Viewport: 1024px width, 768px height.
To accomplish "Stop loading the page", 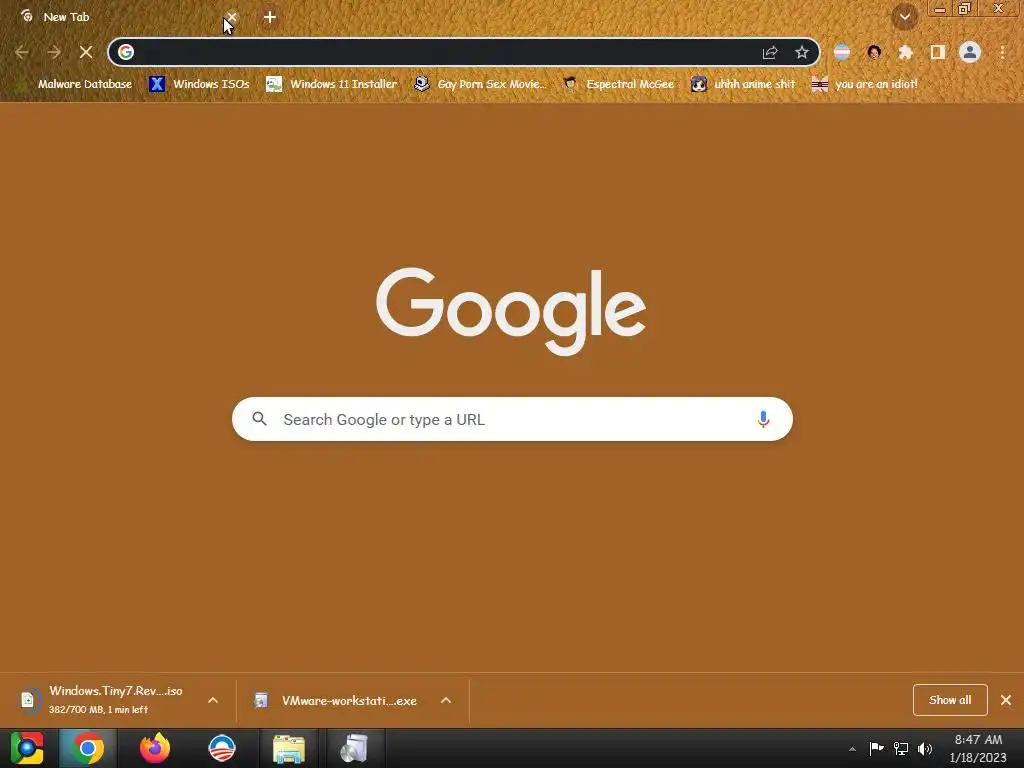I will coord(86,52).
